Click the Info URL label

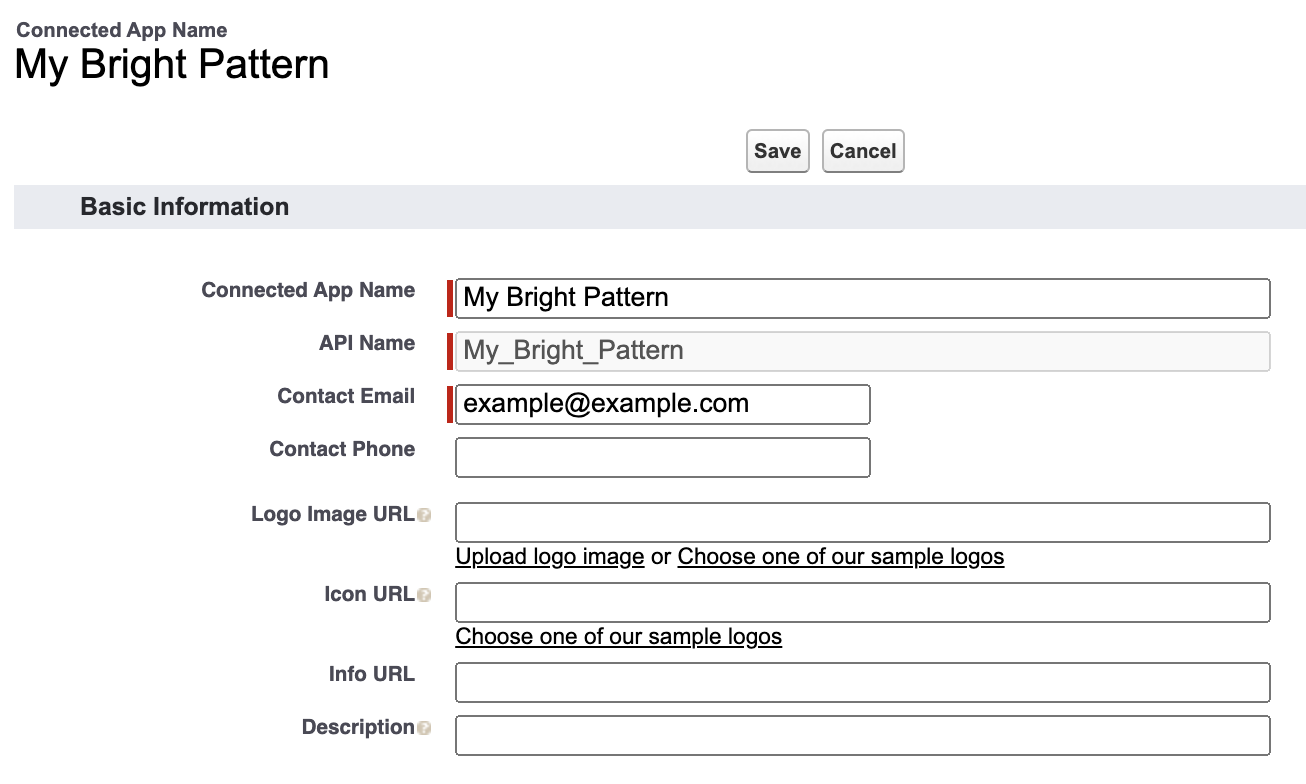click(x=372, y=674)
